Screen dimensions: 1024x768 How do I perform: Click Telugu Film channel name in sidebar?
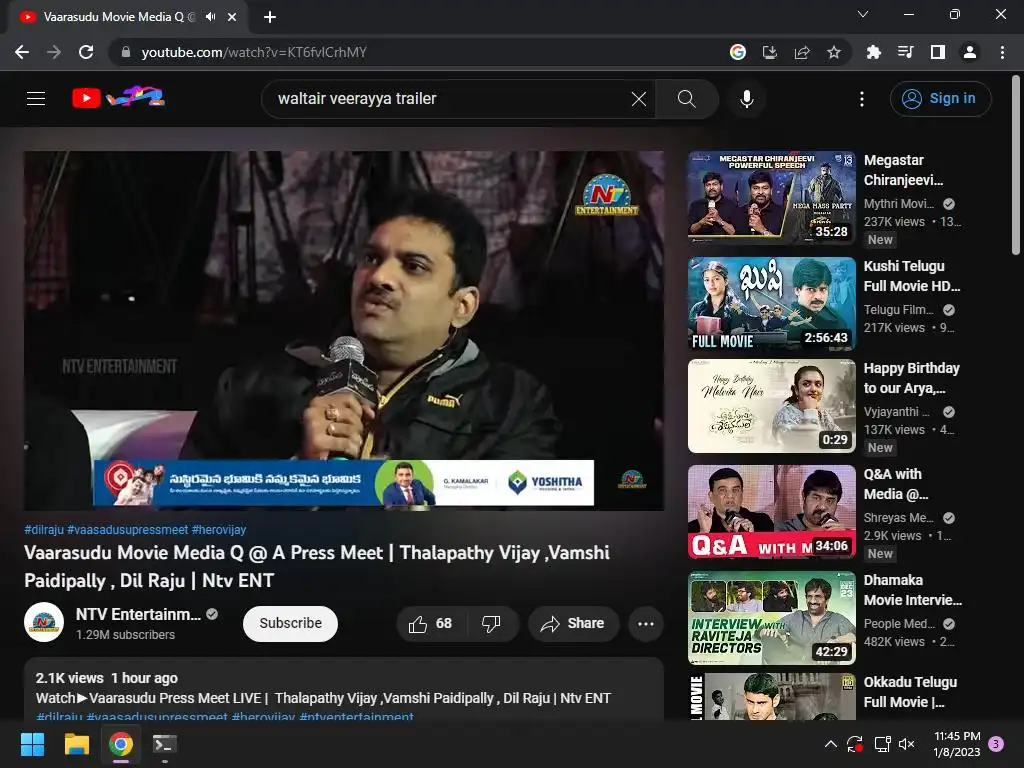click(899, 310)
